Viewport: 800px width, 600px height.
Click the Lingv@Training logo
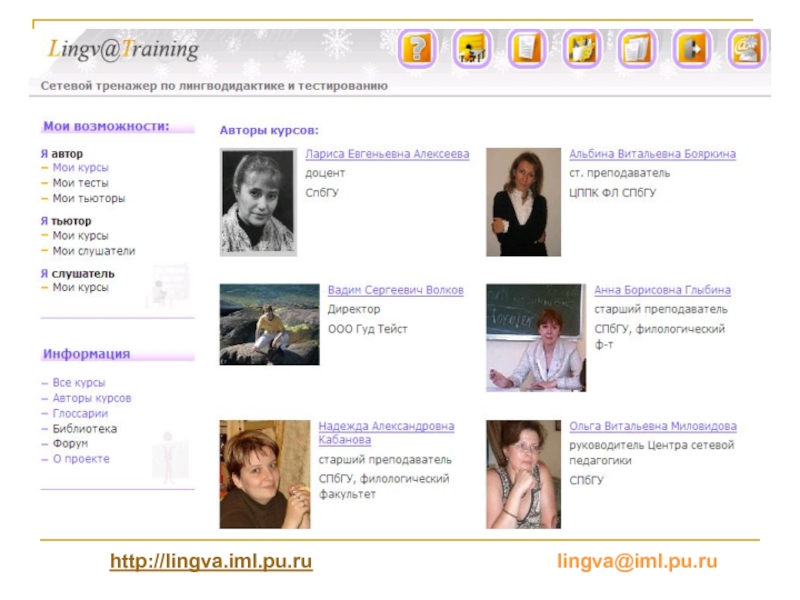[x=123, y=50]
